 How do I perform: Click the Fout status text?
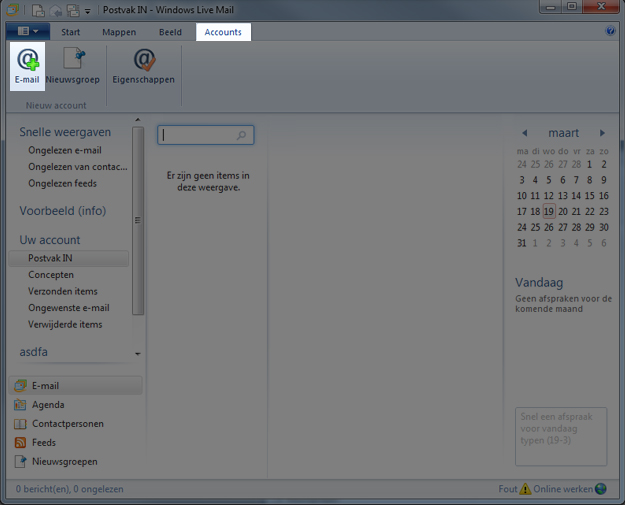[x=508, y=489]
